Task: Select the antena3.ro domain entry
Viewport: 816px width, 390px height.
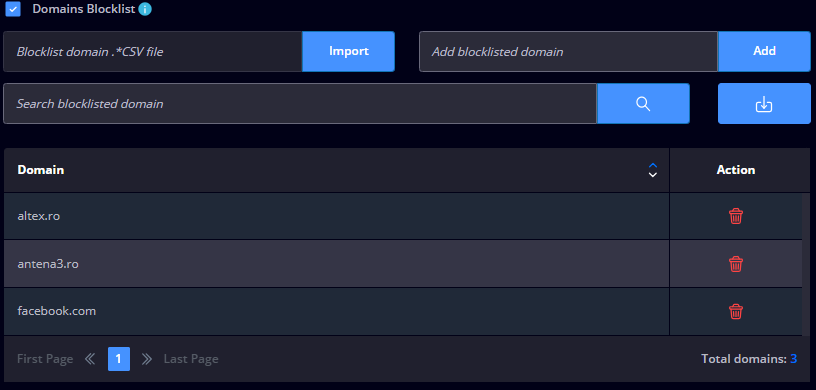Action: (x=48, y=264)
